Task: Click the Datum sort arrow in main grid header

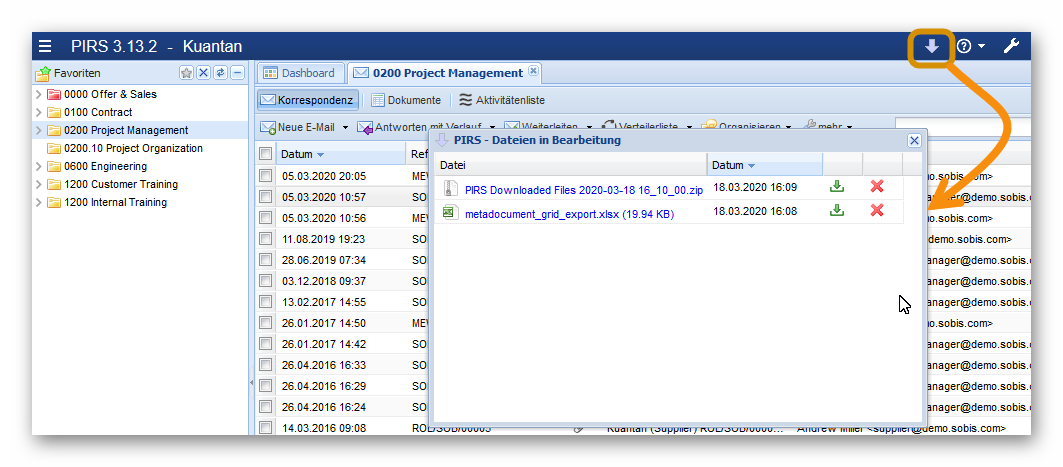Action: (321, 155)
